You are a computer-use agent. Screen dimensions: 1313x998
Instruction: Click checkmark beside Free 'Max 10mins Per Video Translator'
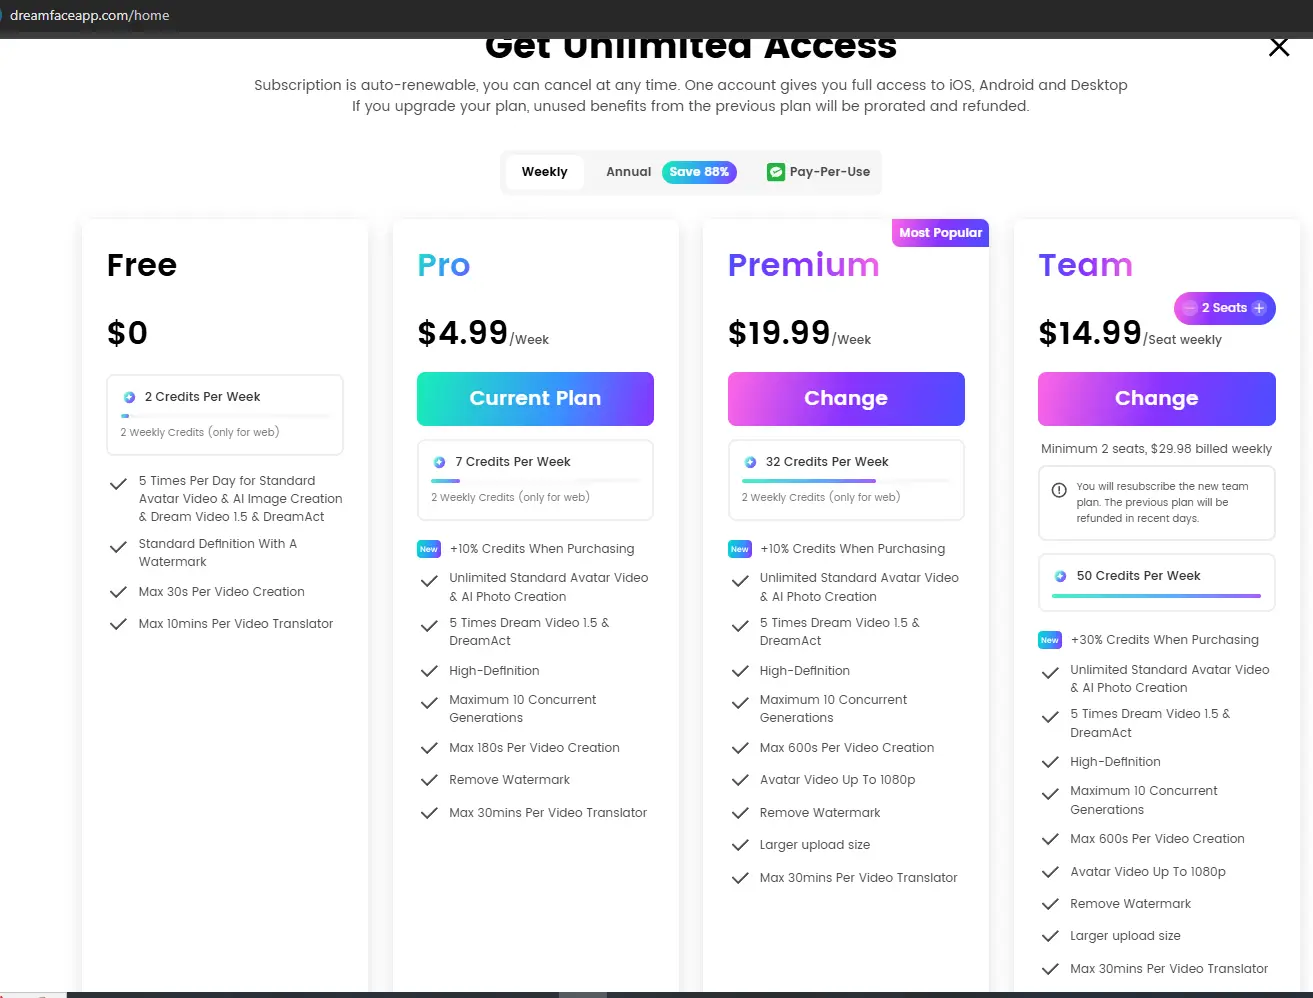118,624
